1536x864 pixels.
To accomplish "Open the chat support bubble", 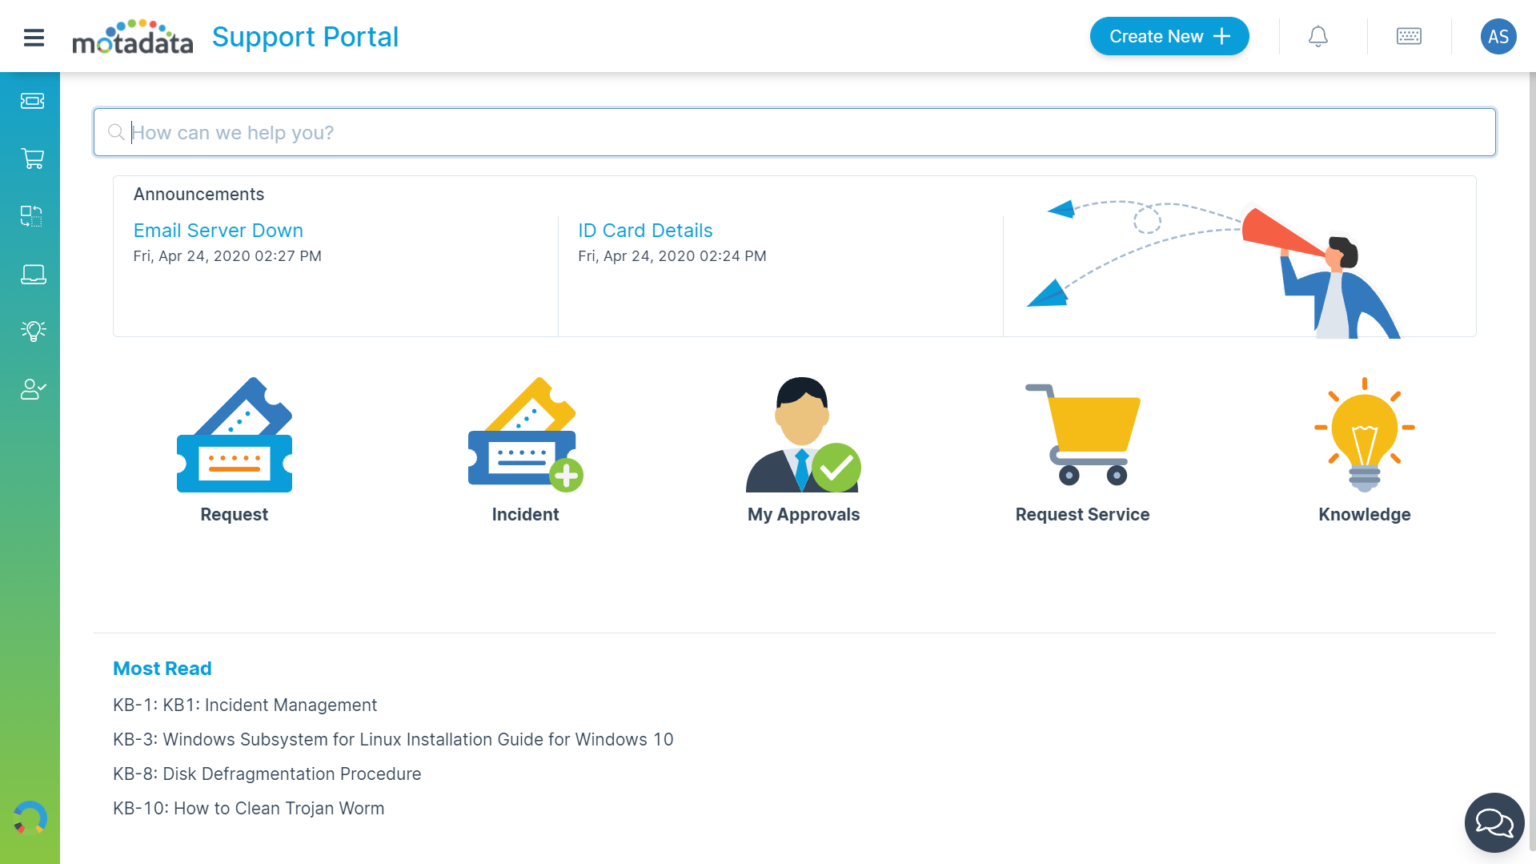I will (1494, 823).
